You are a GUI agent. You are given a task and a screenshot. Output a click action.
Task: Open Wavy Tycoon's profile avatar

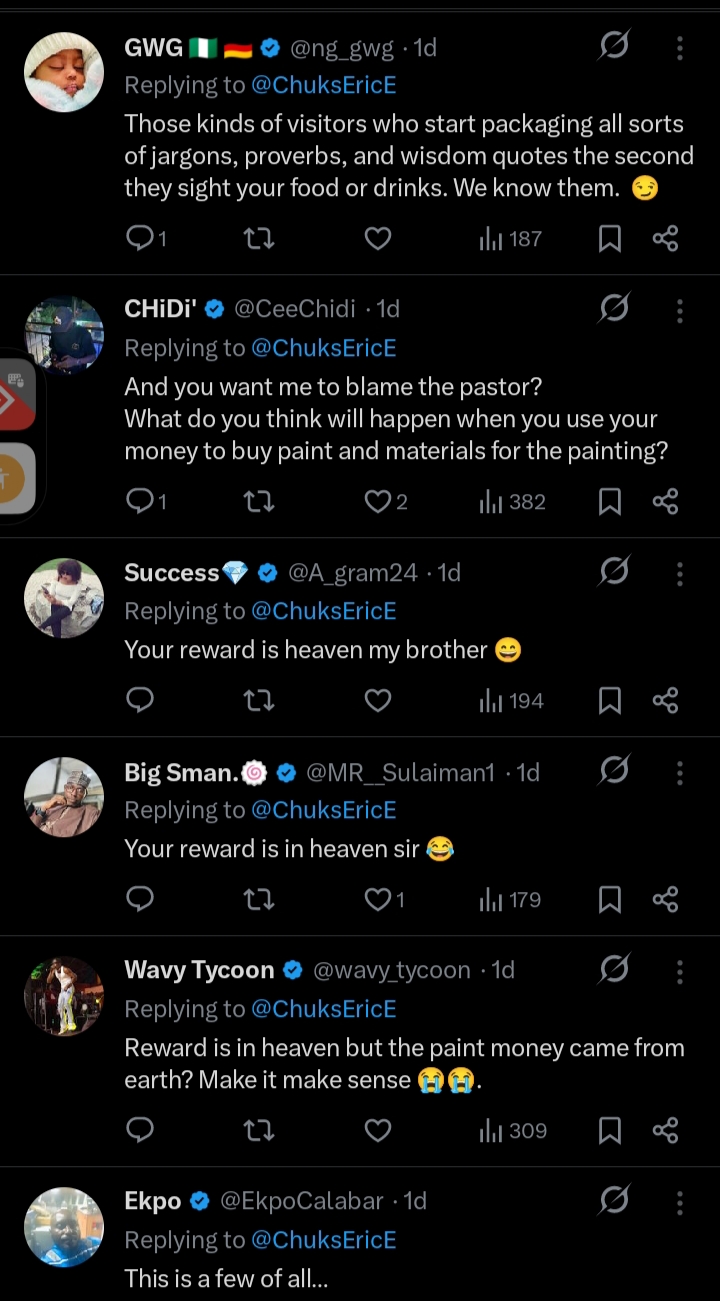pyautogui.click(x=64, y=996)
